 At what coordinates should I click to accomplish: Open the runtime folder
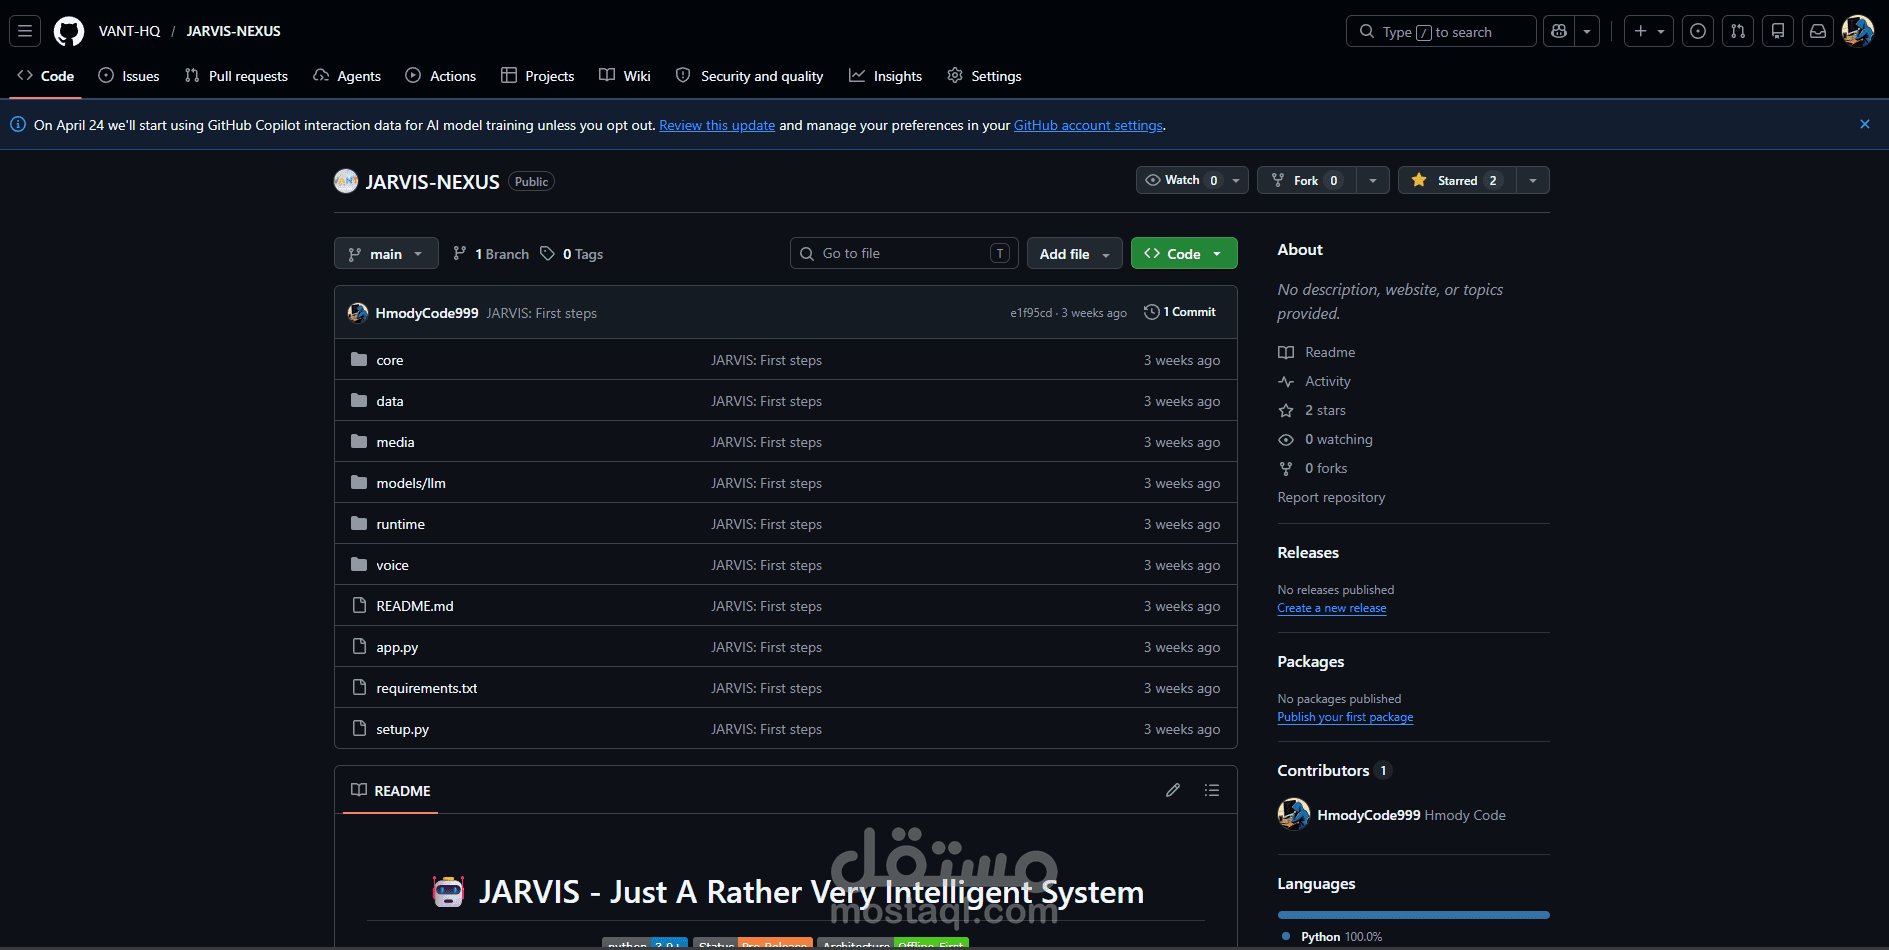tap(400, 524)
